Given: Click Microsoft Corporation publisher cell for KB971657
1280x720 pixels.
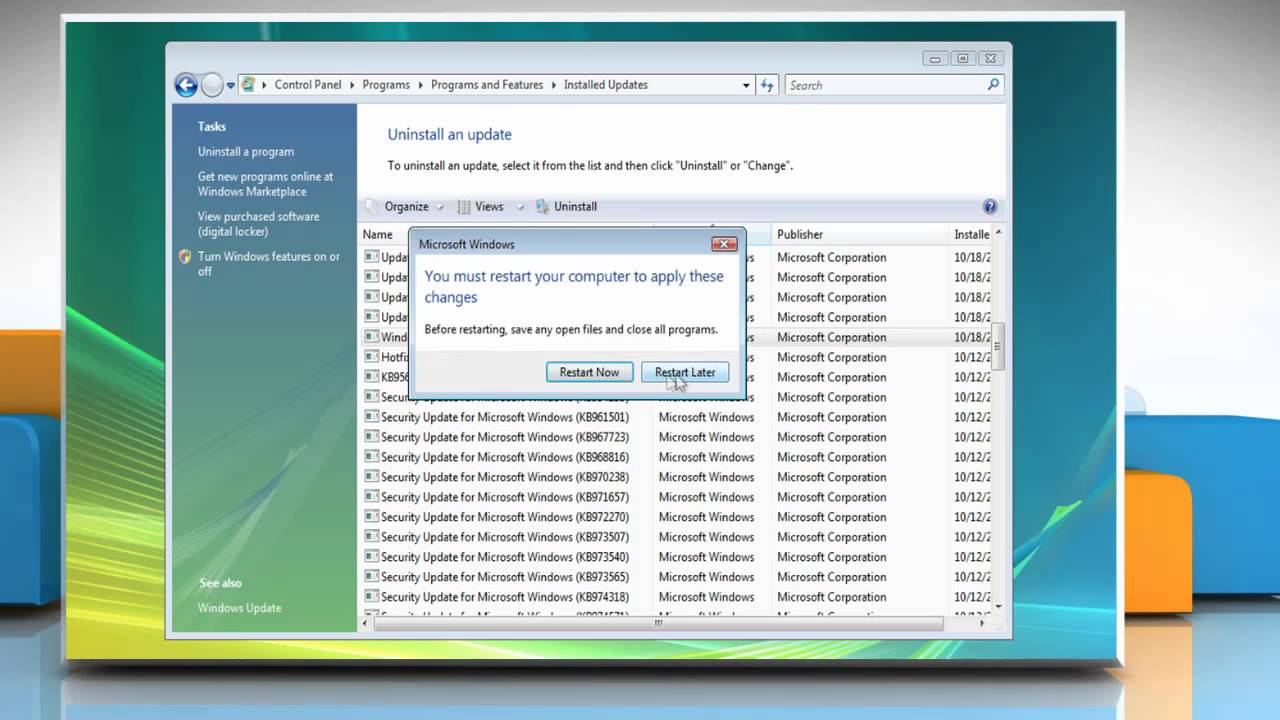Looking at the screenshot, I should [832, 497].
